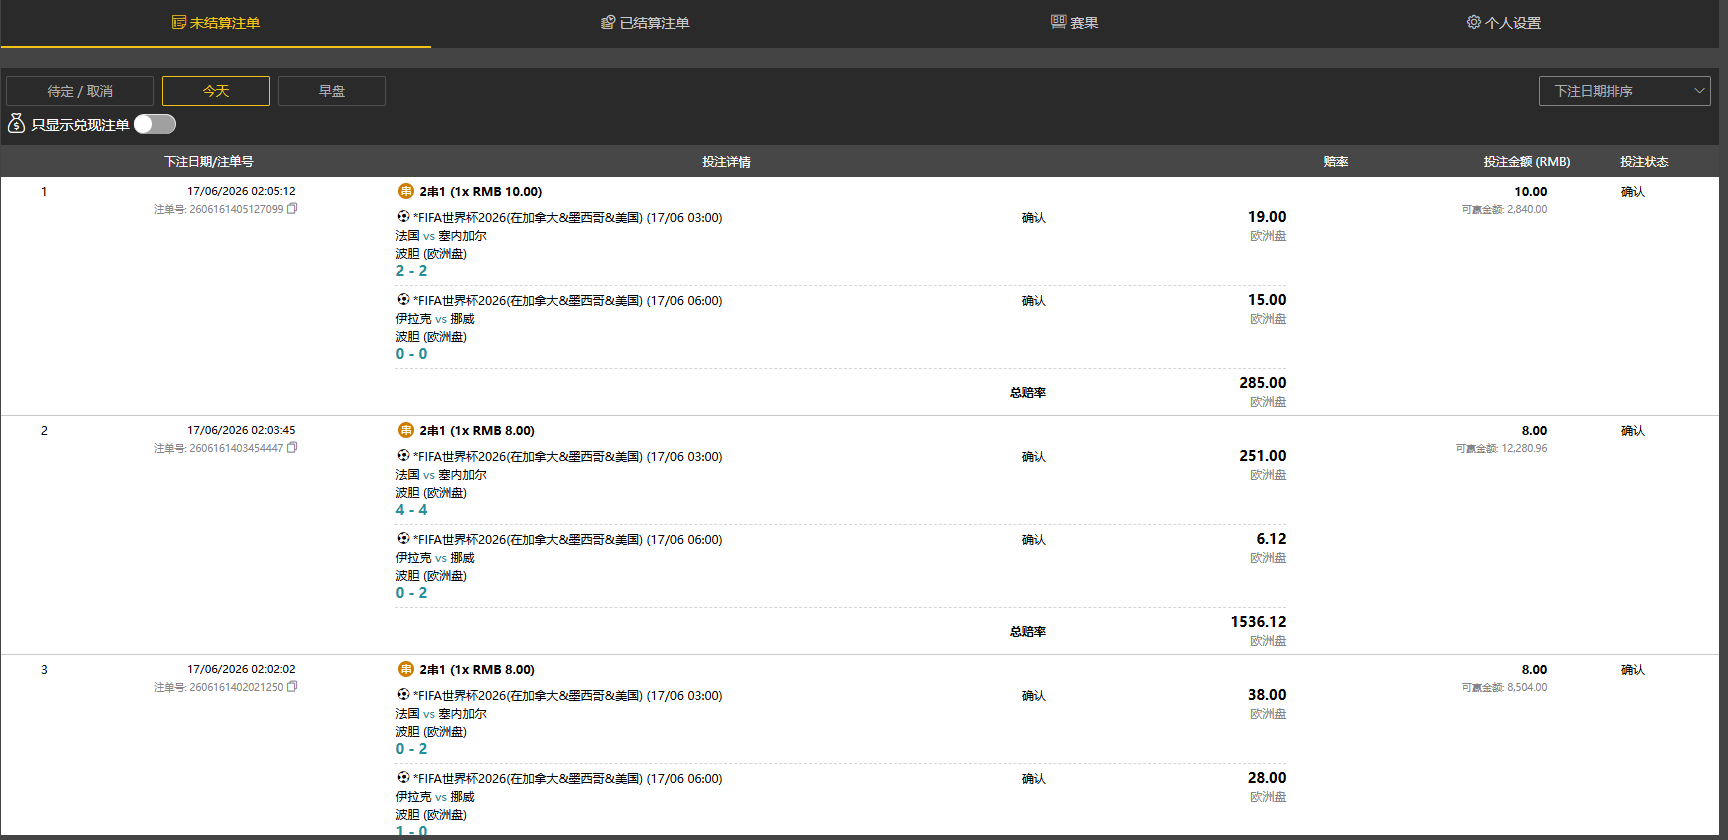This screenshot has height=840, width=1728.
Task: Click the 0 - 0 correct score pick
Action: click(x=411, y=354)
